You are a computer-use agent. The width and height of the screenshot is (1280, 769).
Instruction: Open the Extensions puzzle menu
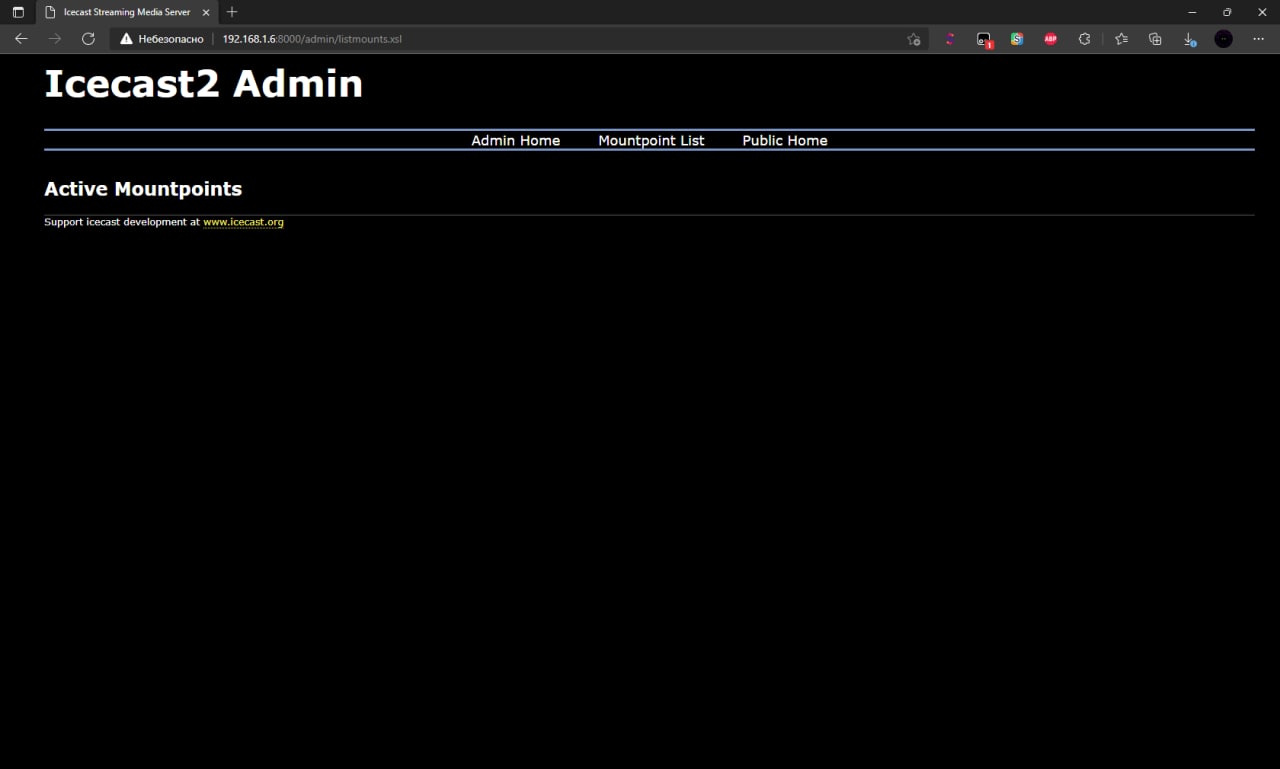tap(1084, 39)
